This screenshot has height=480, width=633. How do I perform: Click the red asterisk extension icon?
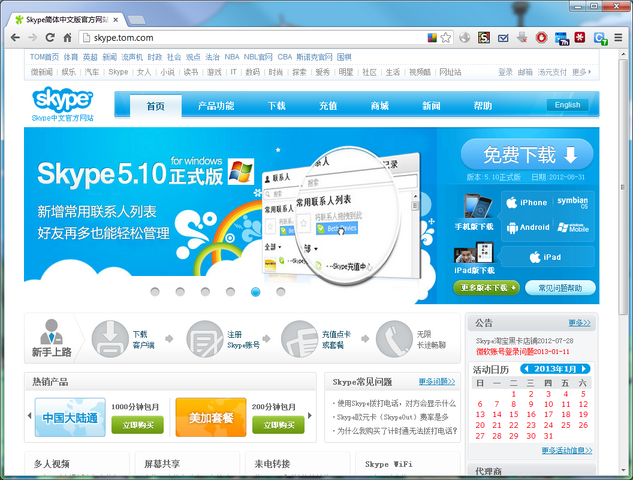point(580,38)
